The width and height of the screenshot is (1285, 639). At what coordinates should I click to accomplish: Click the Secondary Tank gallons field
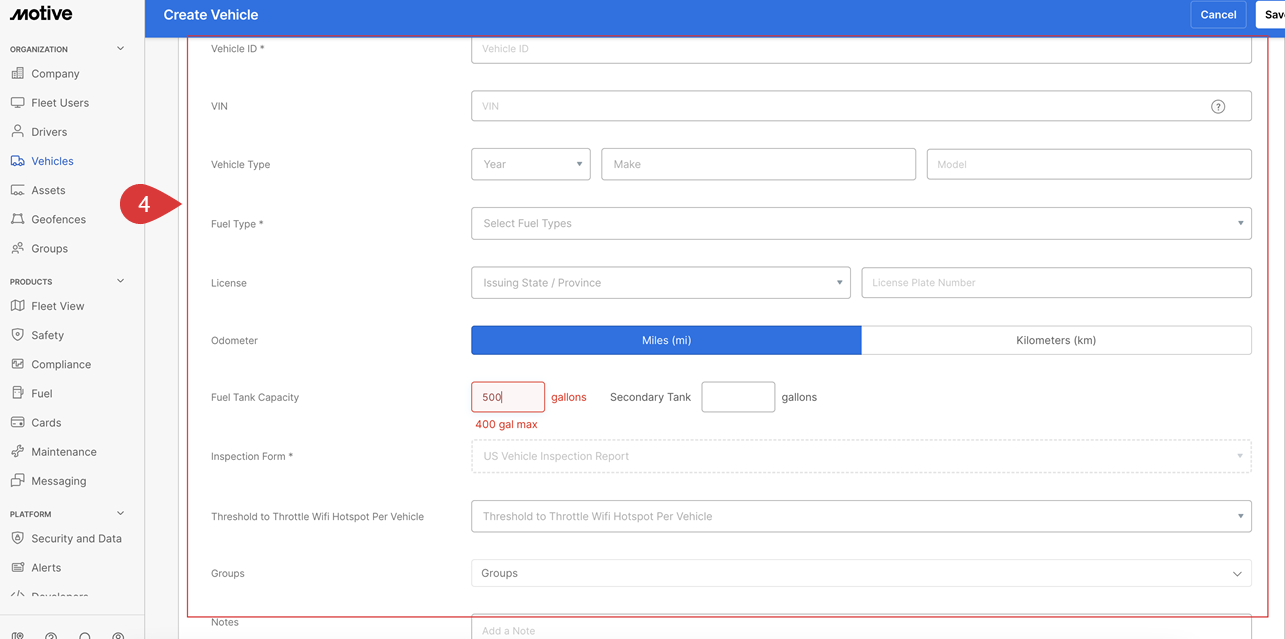coord(738,397)
